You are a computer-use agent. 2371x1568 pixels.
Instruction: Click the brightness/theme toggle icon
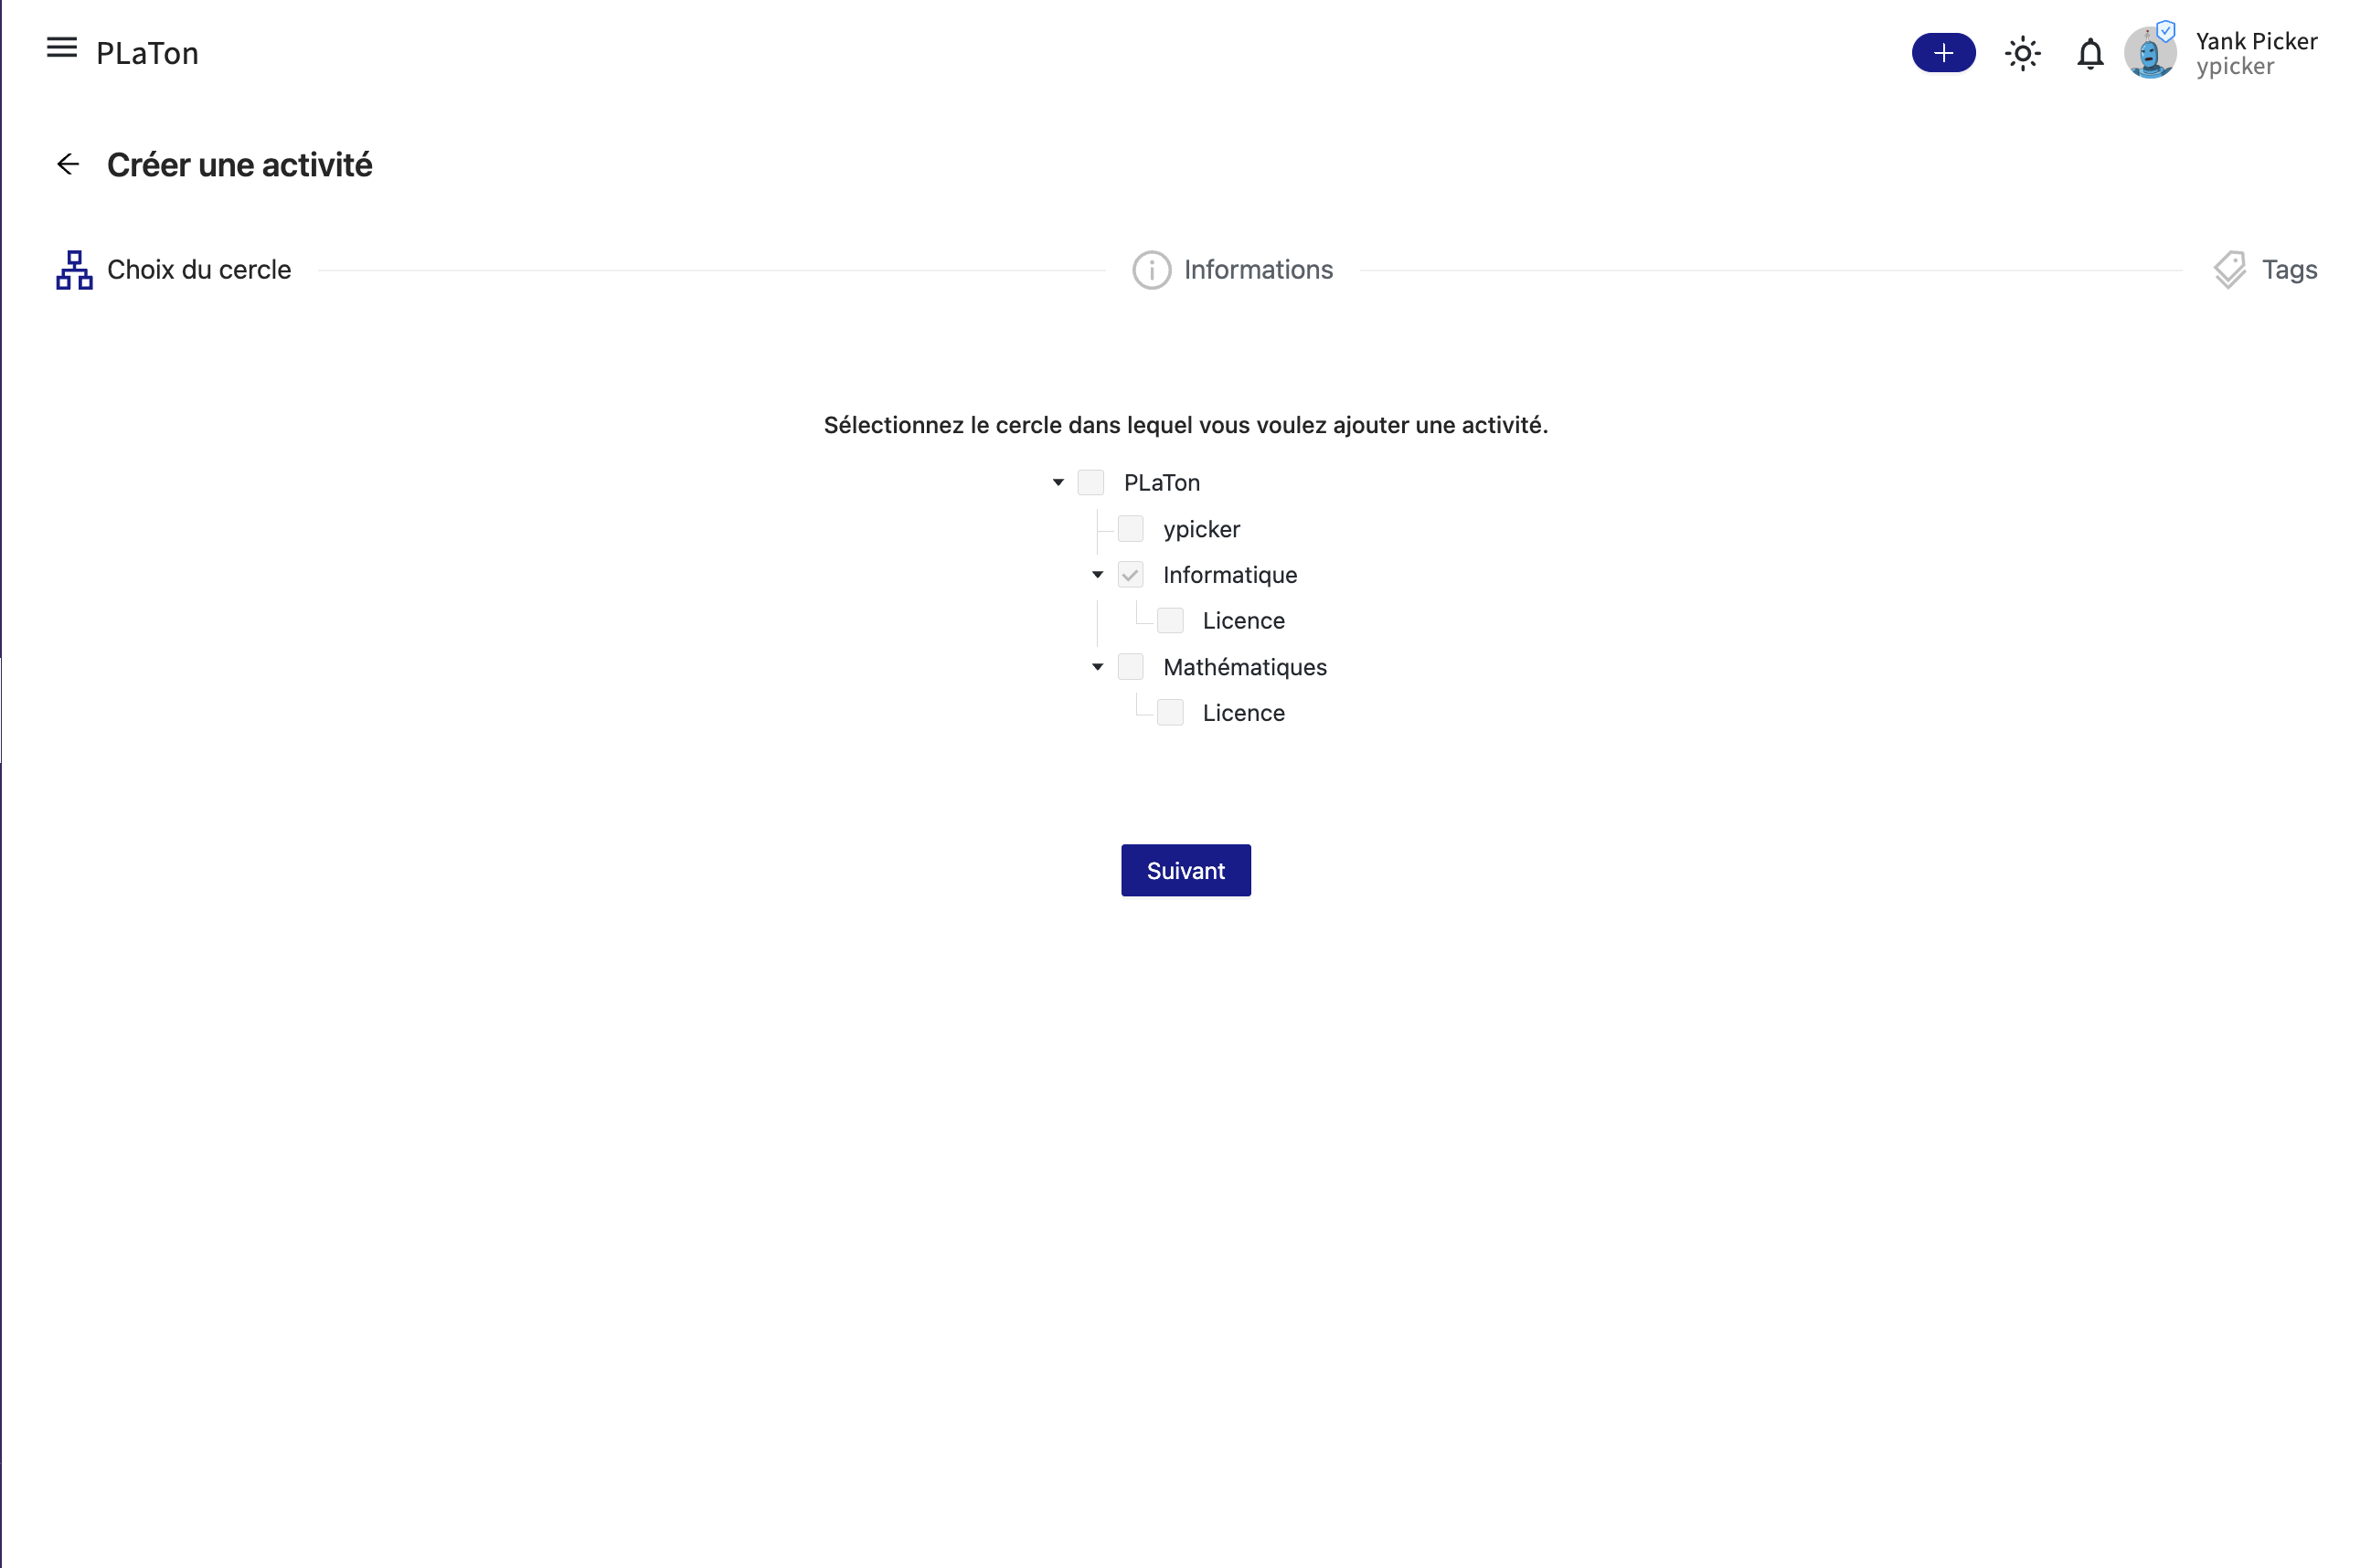(2023, 52)
